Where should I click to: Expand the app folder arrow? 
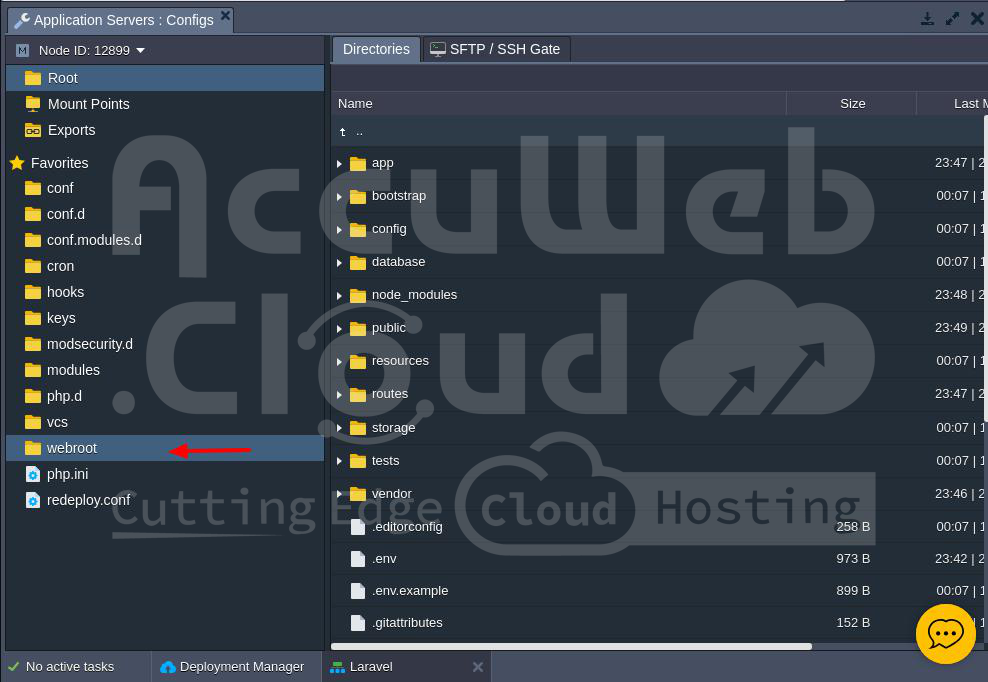point(340,163)
